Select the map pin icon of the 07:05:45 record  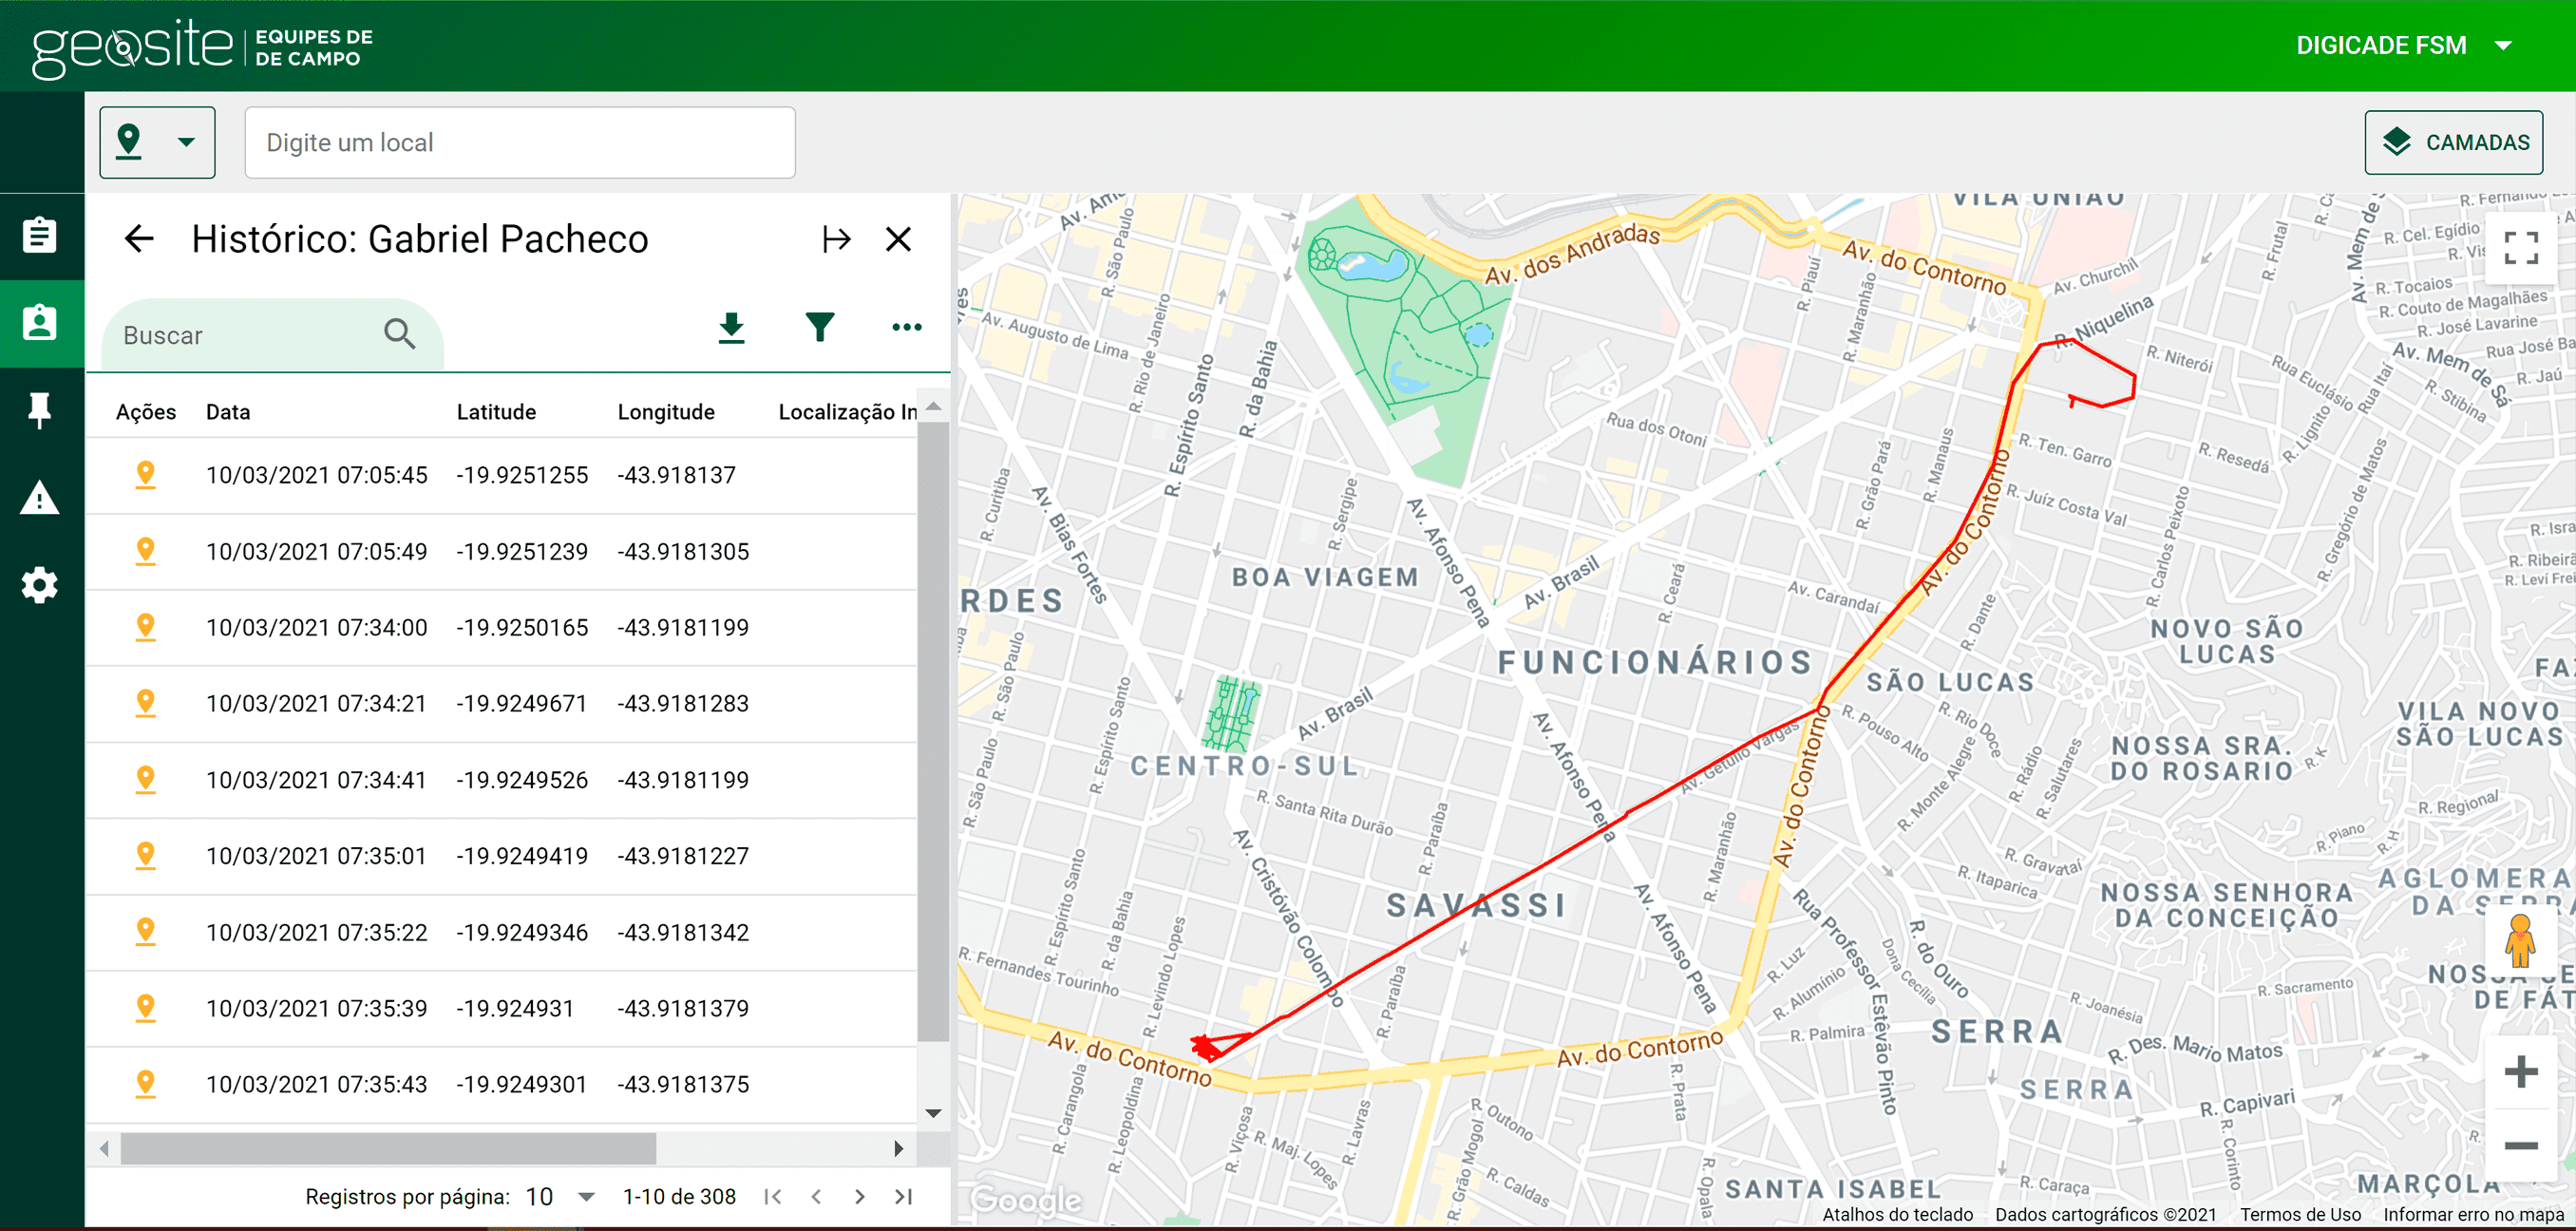pyautogui.click(x=146, y=475)
